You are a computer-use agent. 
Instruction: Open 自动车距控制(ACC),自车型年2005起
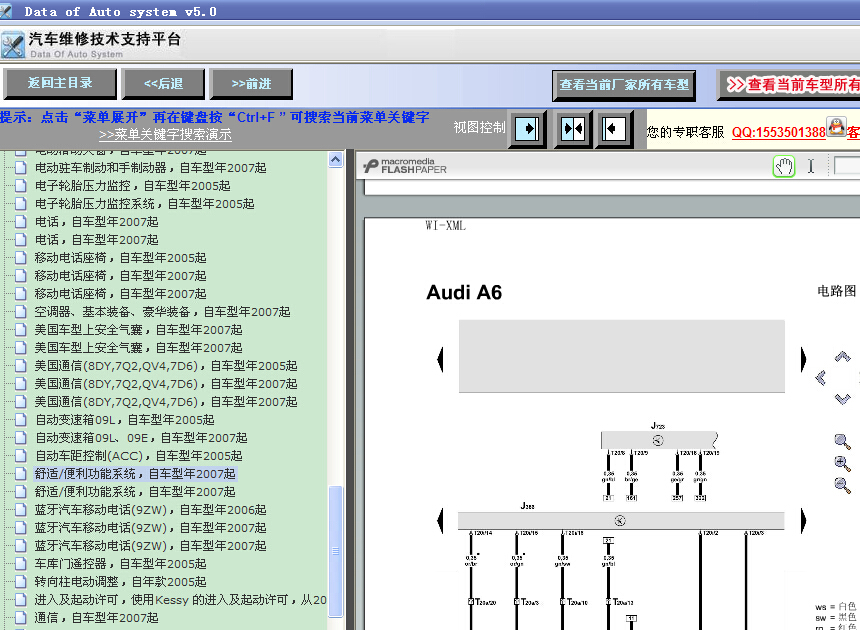click(x=138, y=456)
